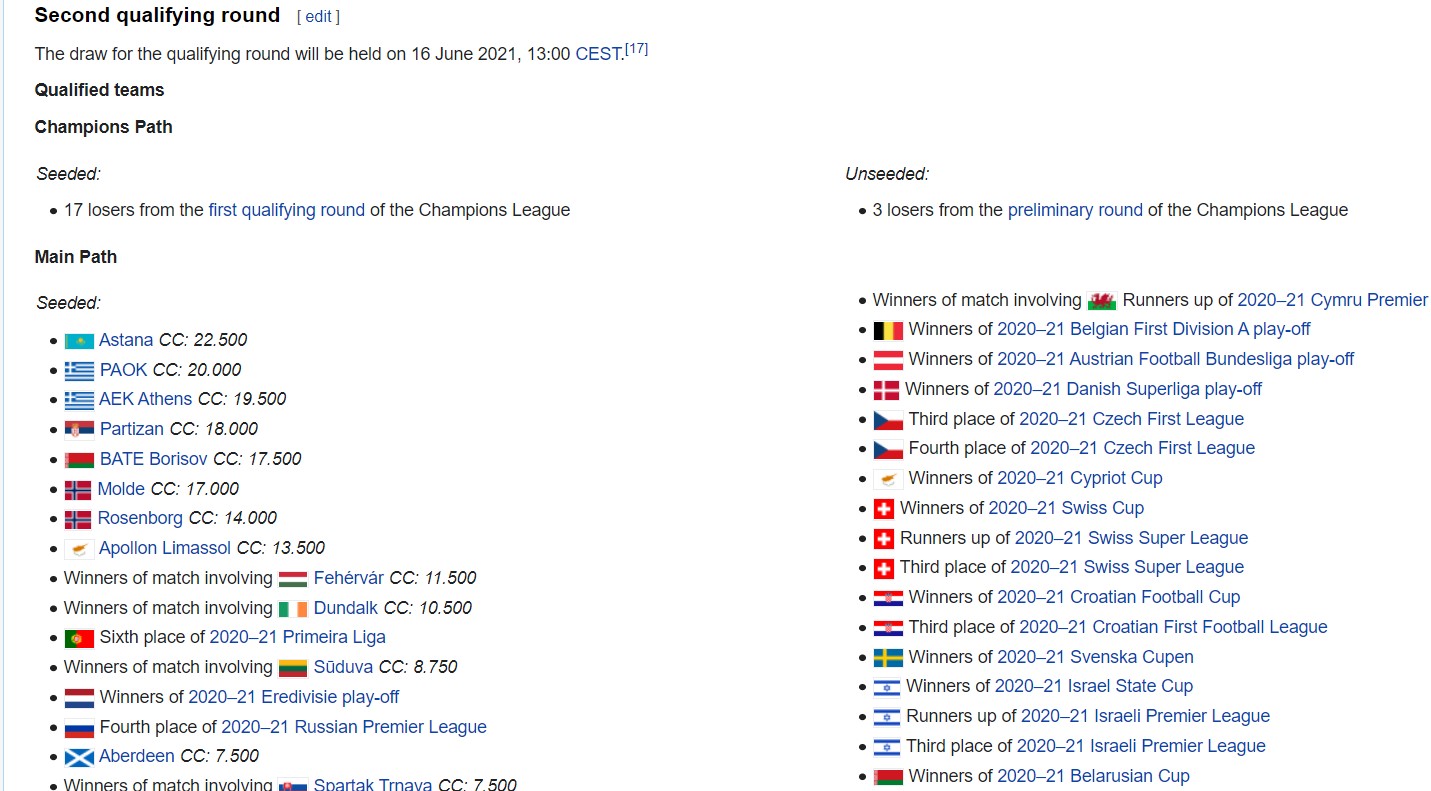1431x791 pixels.
Task: Open the Astana club link
Action: pos(126,340)
